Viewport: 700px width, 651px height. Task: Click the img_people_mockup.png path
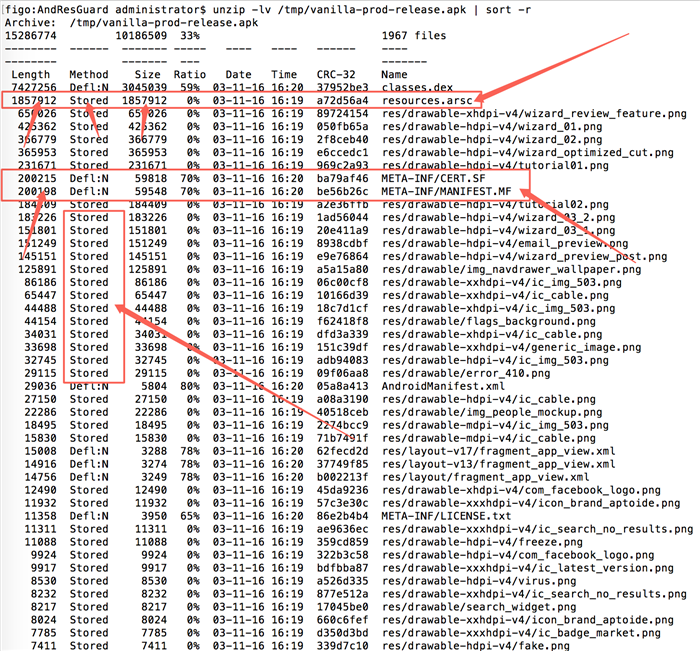[x=492, y=412]
